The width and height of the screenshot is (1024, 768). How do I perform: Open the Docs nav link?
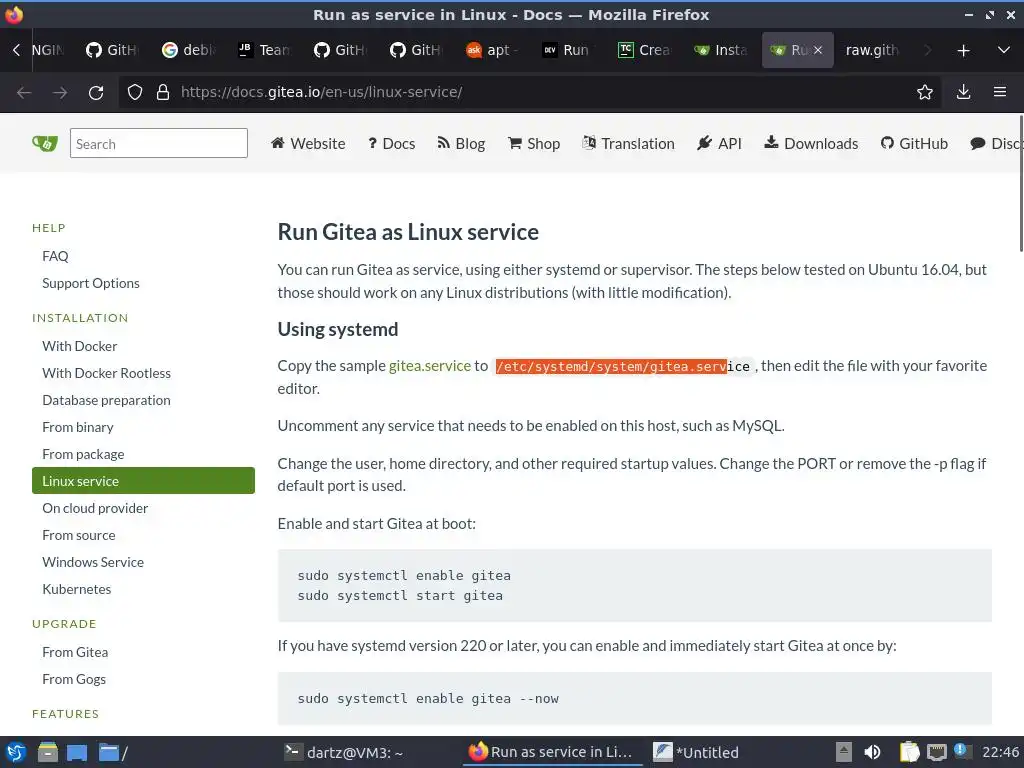pyautogui.click(x=391, y=144)
